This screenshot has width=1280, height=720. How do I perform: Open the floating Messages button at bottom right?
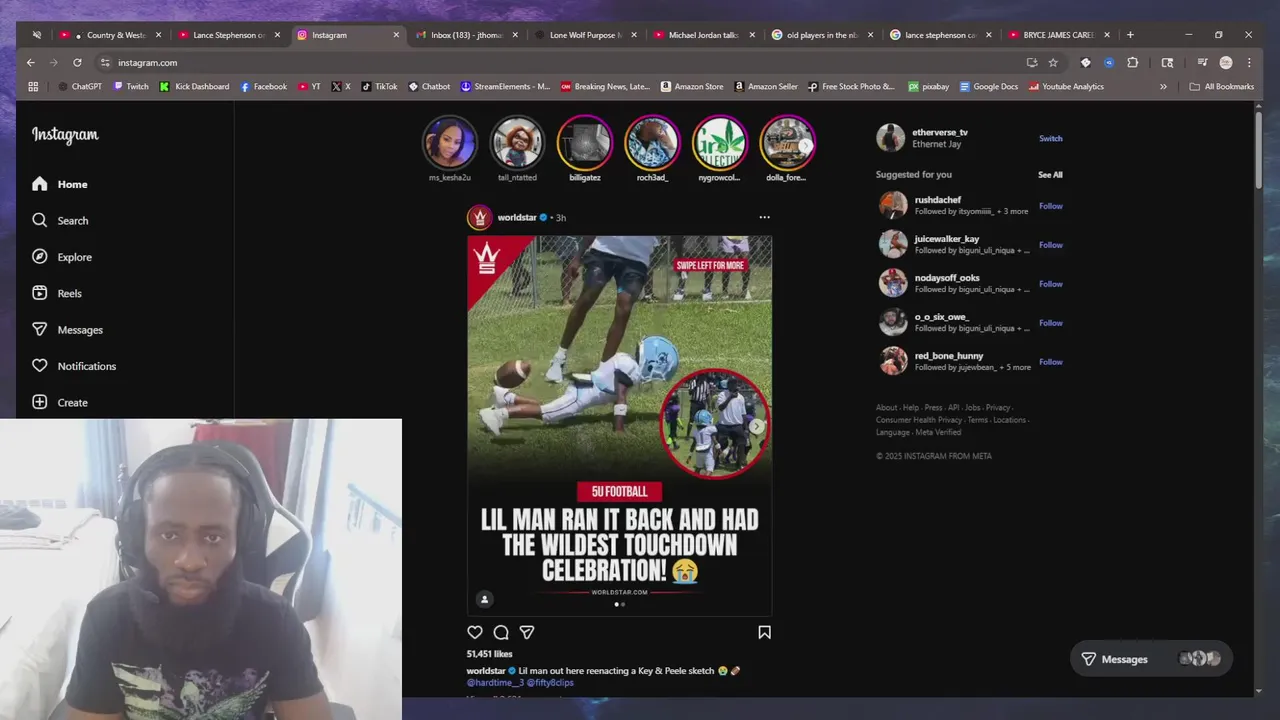[1151, 659]
